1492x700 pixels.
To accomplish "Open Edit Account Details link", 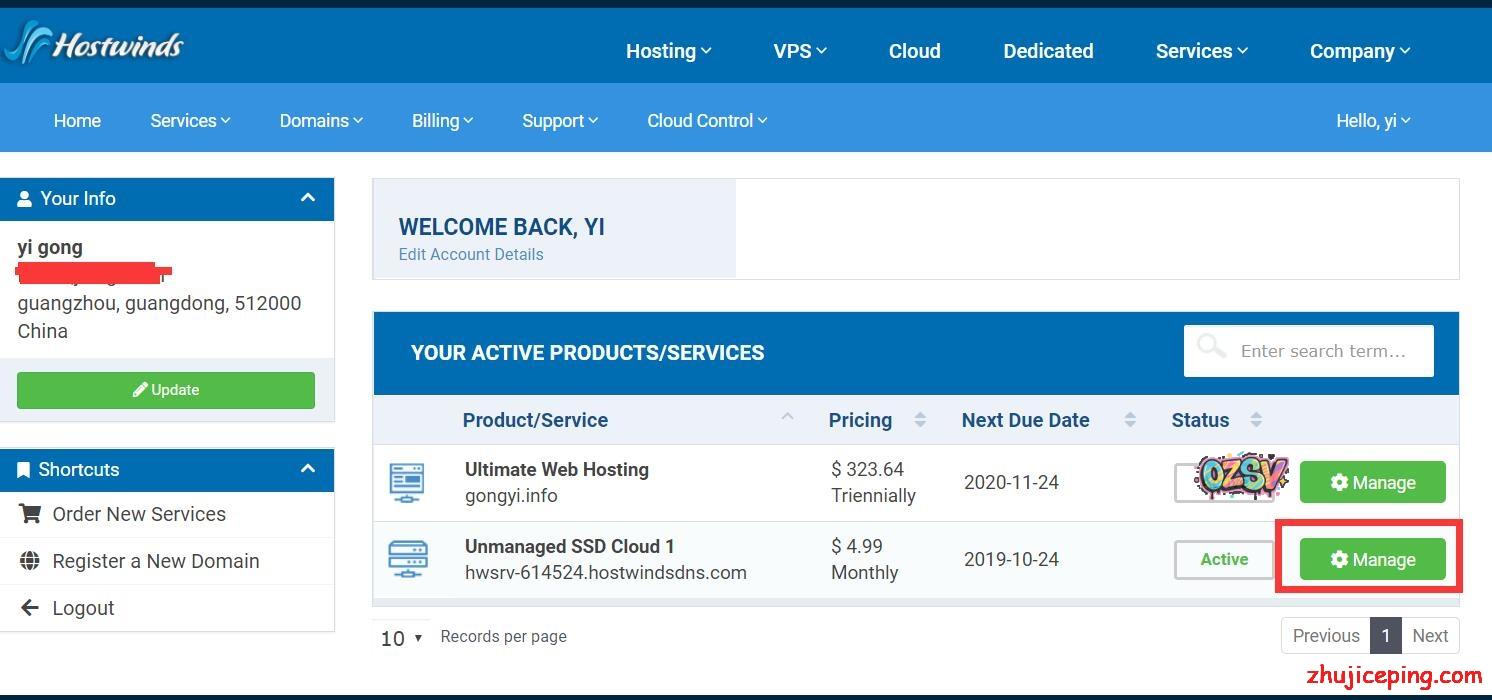I will (471, 254).
